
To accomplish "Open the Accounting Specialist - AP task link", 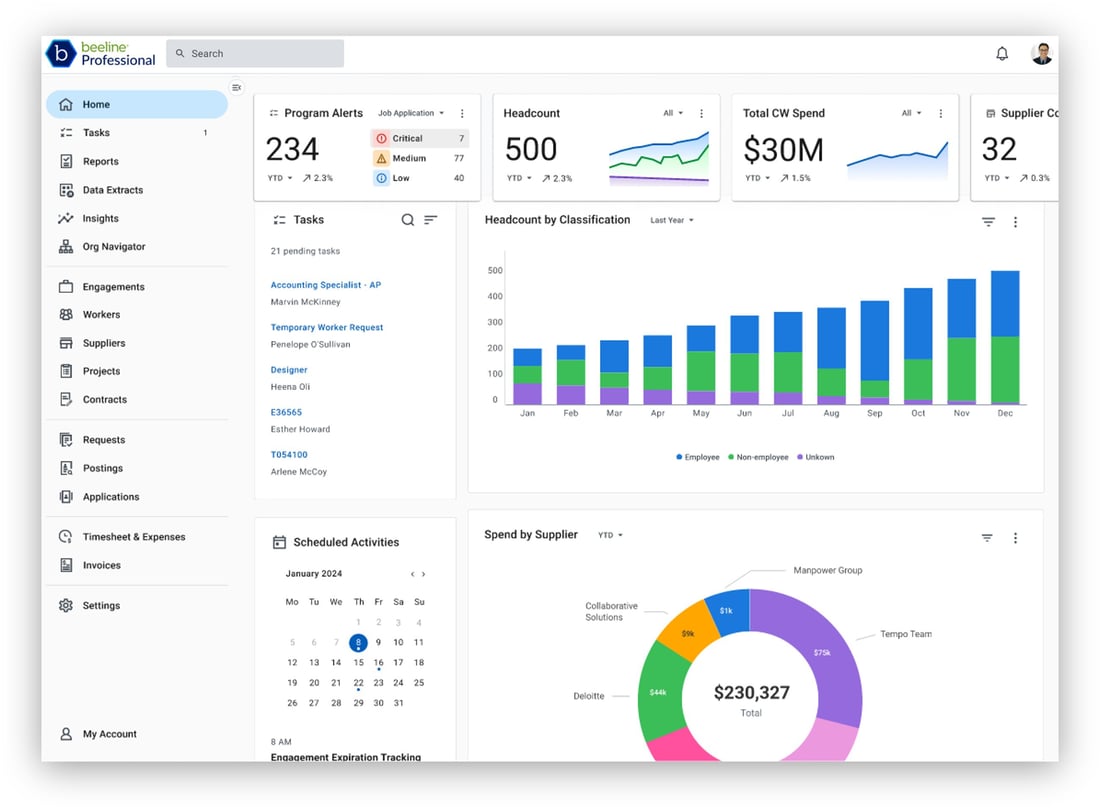I will click(x=325, y=285).
